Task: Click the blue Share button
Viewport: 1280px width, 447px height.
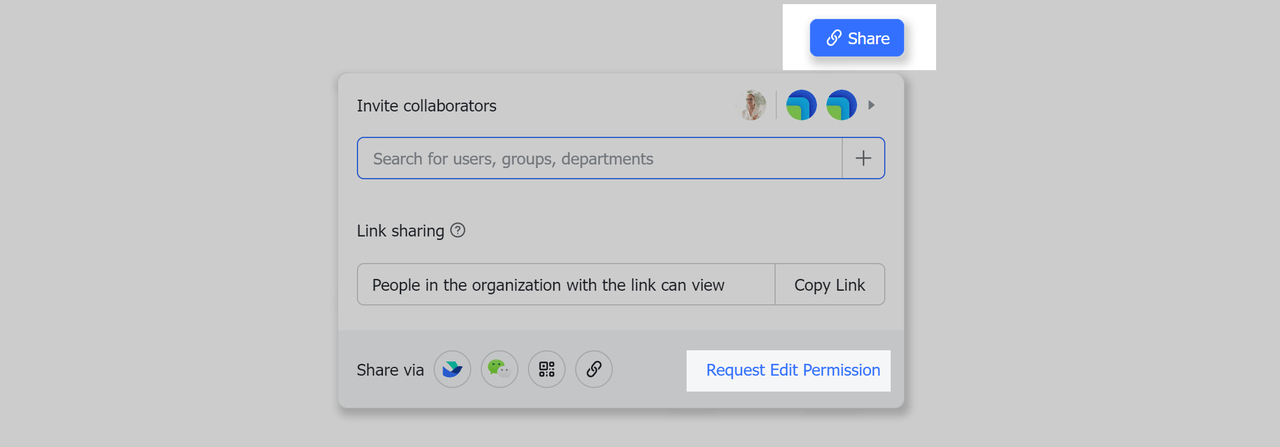Action: click(857, 38)
